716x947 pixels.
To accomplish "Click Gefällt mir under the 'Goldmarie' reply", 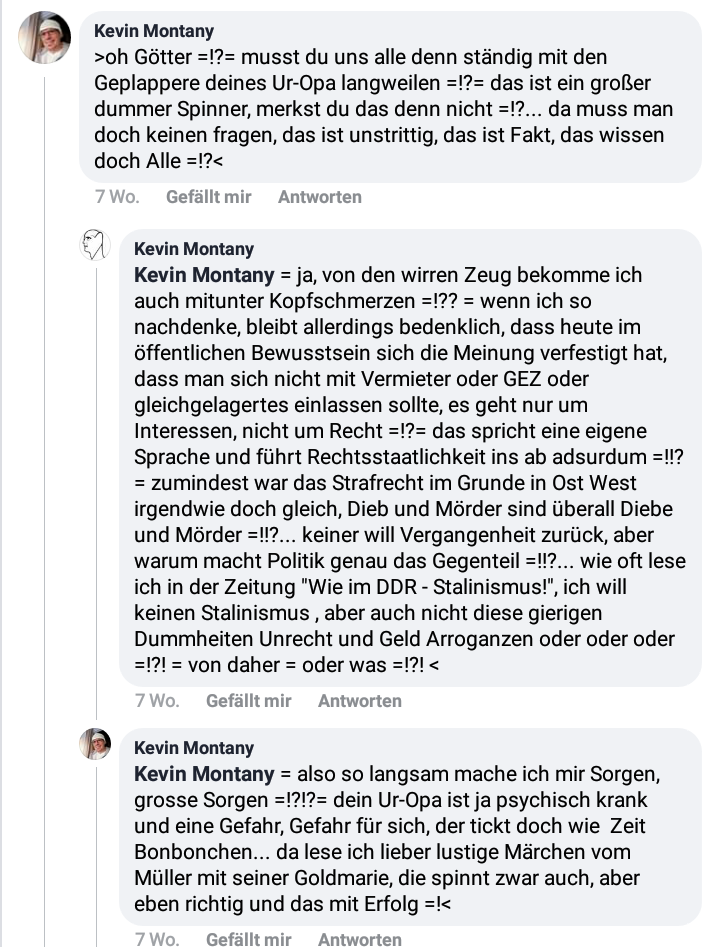I will click(x=248, y=939).
